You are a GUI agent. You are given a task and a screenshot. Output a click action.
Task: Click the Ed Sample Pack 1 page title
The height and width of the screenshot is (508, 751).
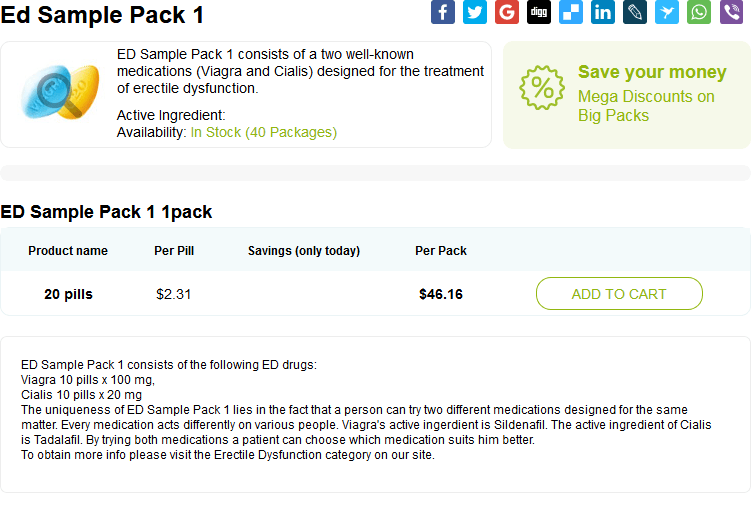pyautogui.click(x=102, y=14)
